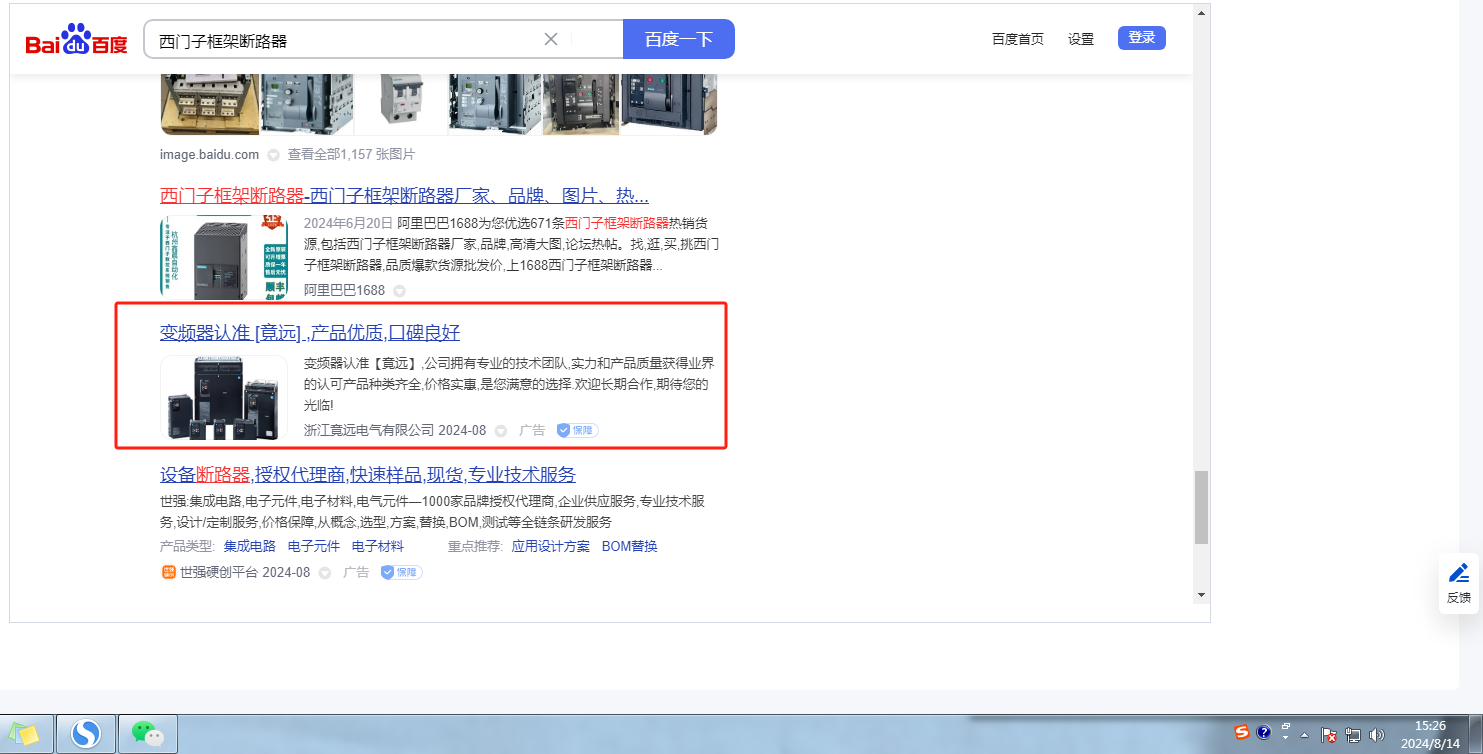This screenshot has height=754, width=1483.
Task: Click the Sogou input method tray icon
Action: tap(1242, 733)
